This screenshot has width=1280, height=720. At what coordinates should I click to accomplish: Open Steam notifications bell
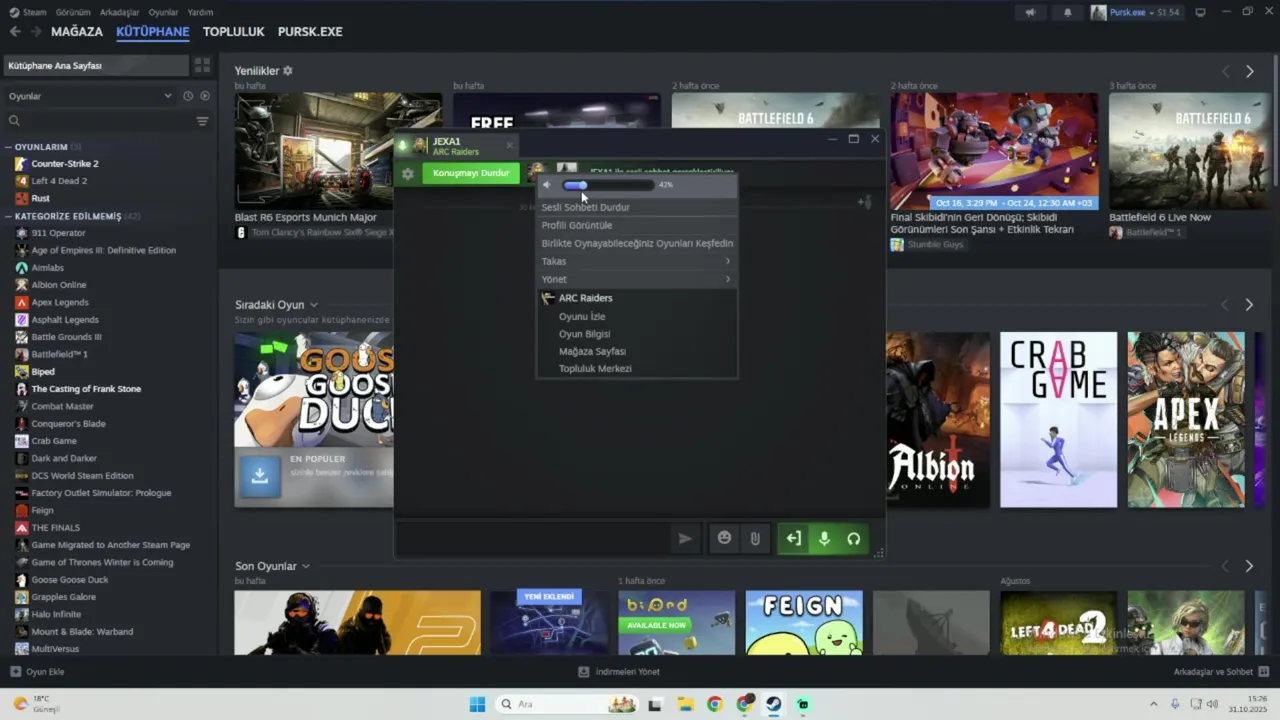(x=1067, y=12)
